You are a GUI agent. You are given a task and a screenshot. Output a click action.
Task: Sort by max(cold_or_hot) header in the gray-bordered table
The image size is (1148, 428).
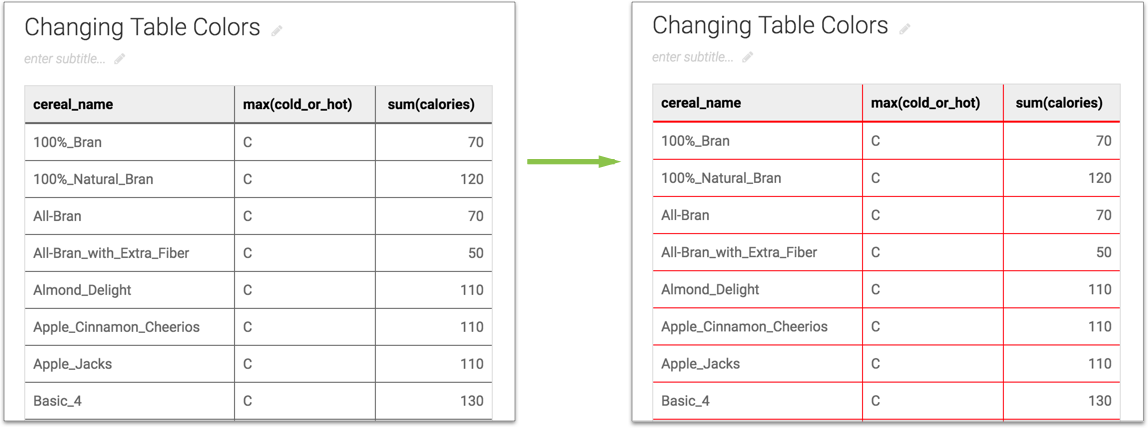point(297,104)
